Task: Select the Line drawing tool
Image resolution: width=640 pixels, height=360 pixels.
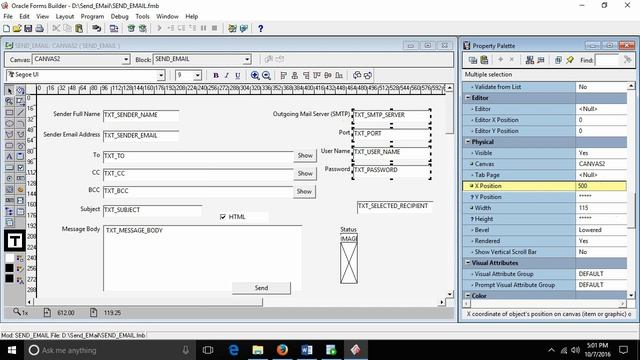Action: point(20,112)
